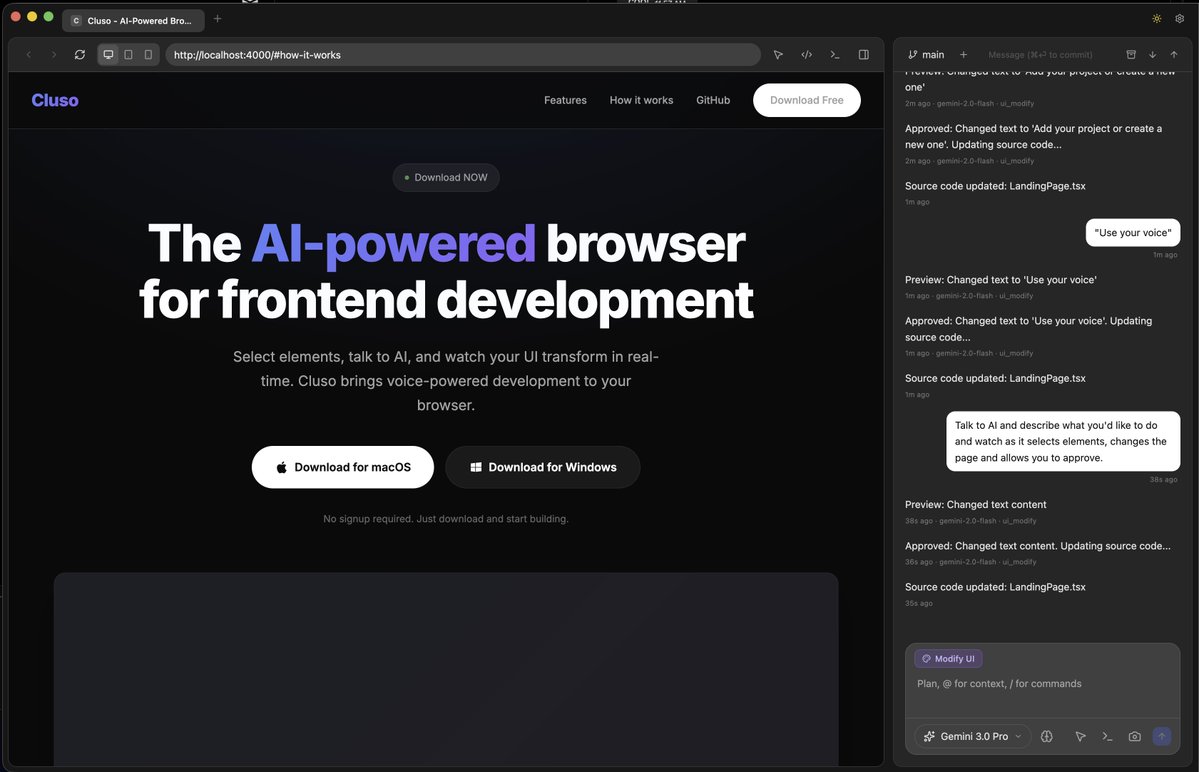Click the How it works nav link
1199x772 pixels.
[641, 100]
